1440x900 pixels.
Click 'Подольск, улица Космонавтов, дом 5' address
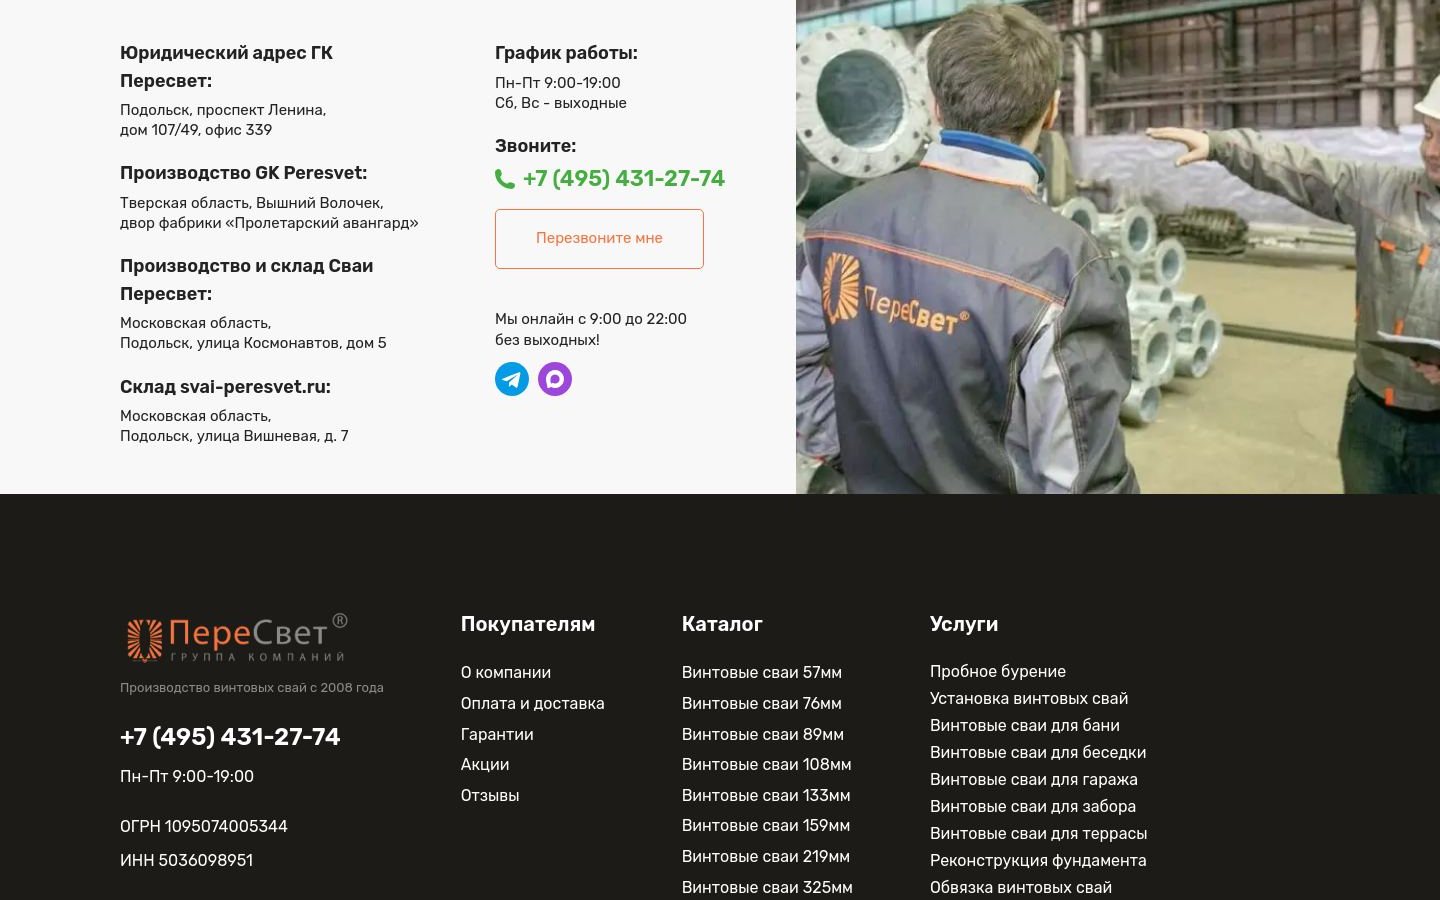coord(253,343)
